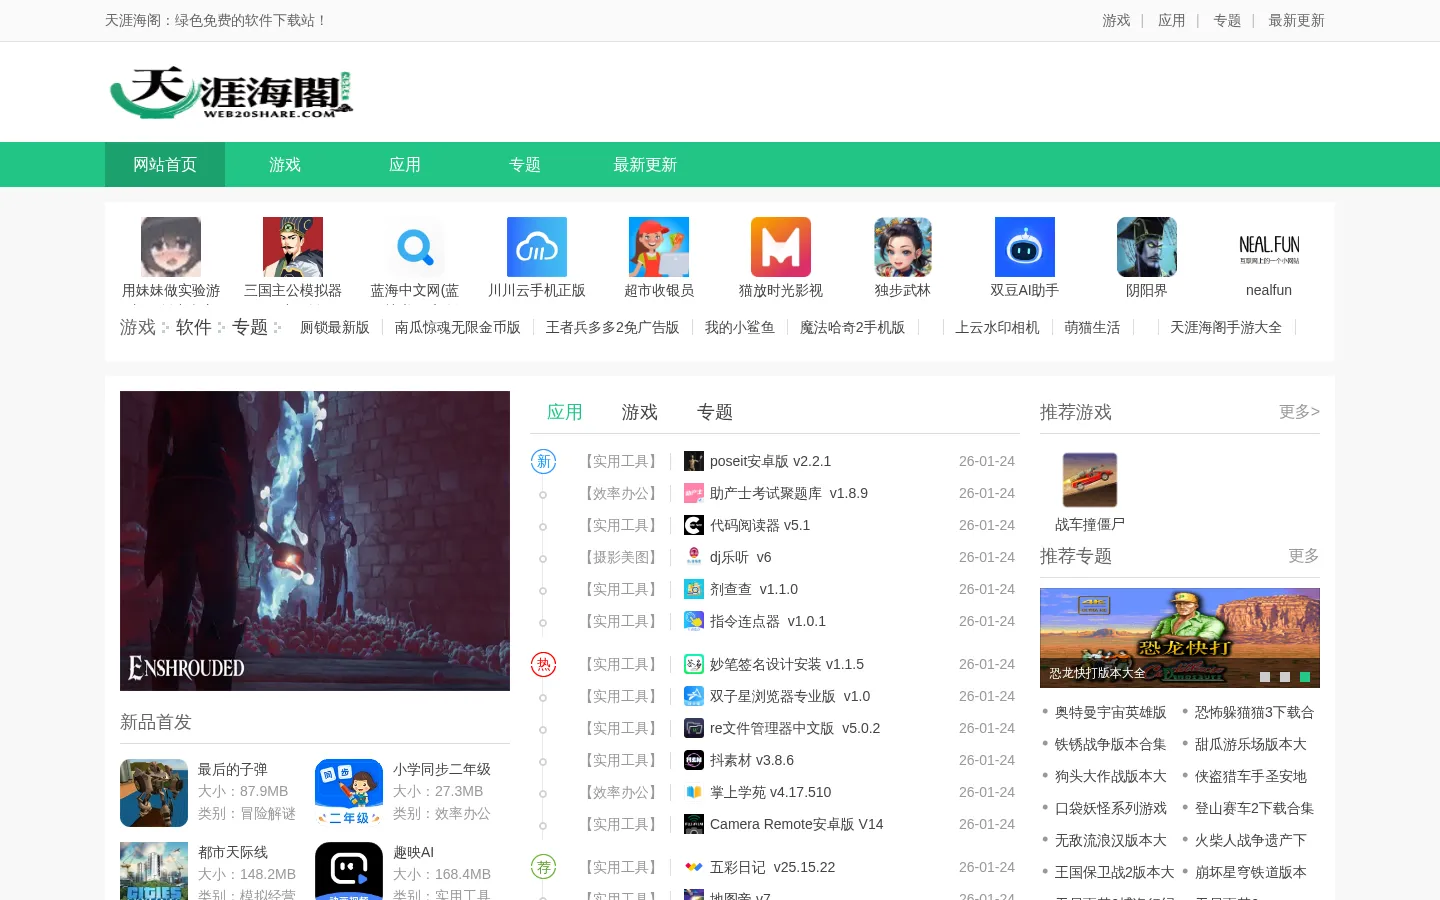Click the 助产士考试聚题库 small icon

point(694,493)
